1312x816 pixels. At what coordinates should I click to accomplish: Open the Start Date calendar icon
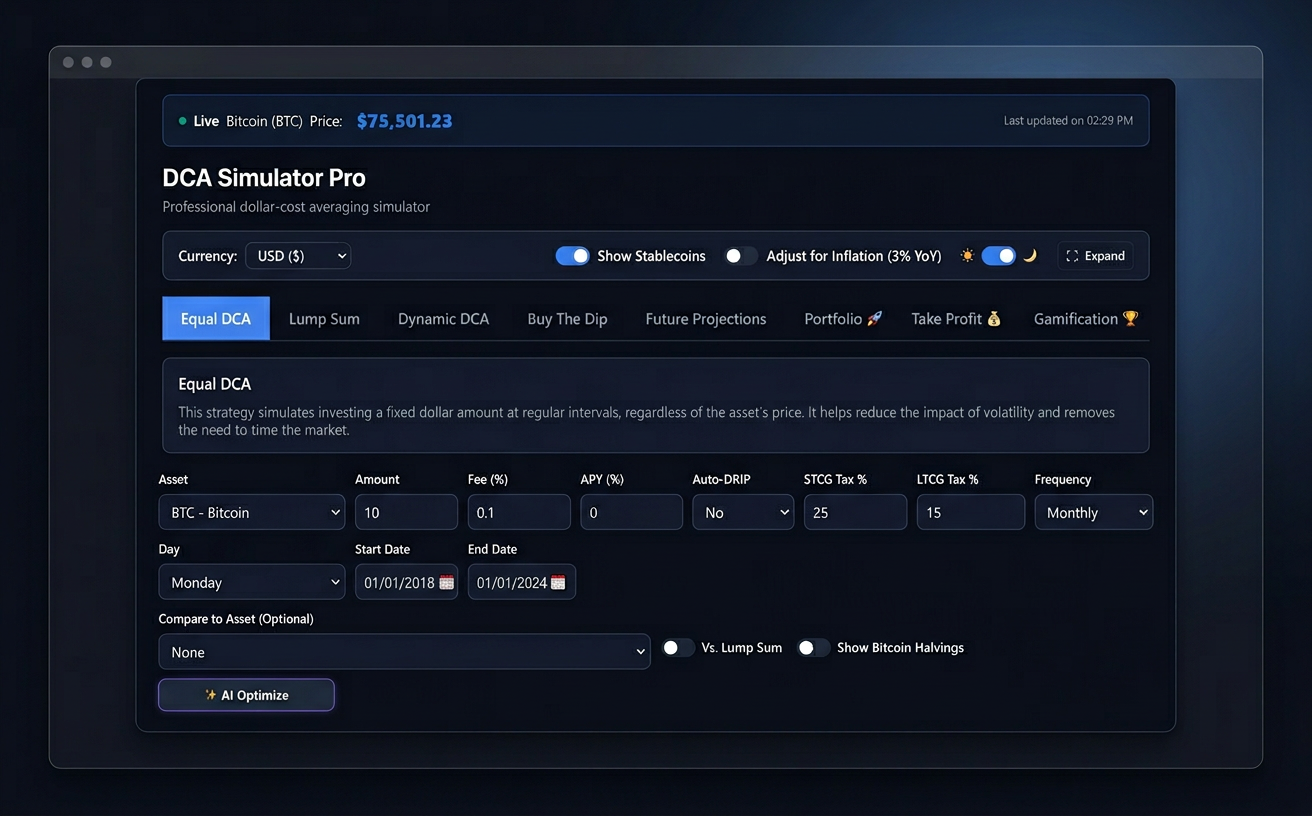448,581
